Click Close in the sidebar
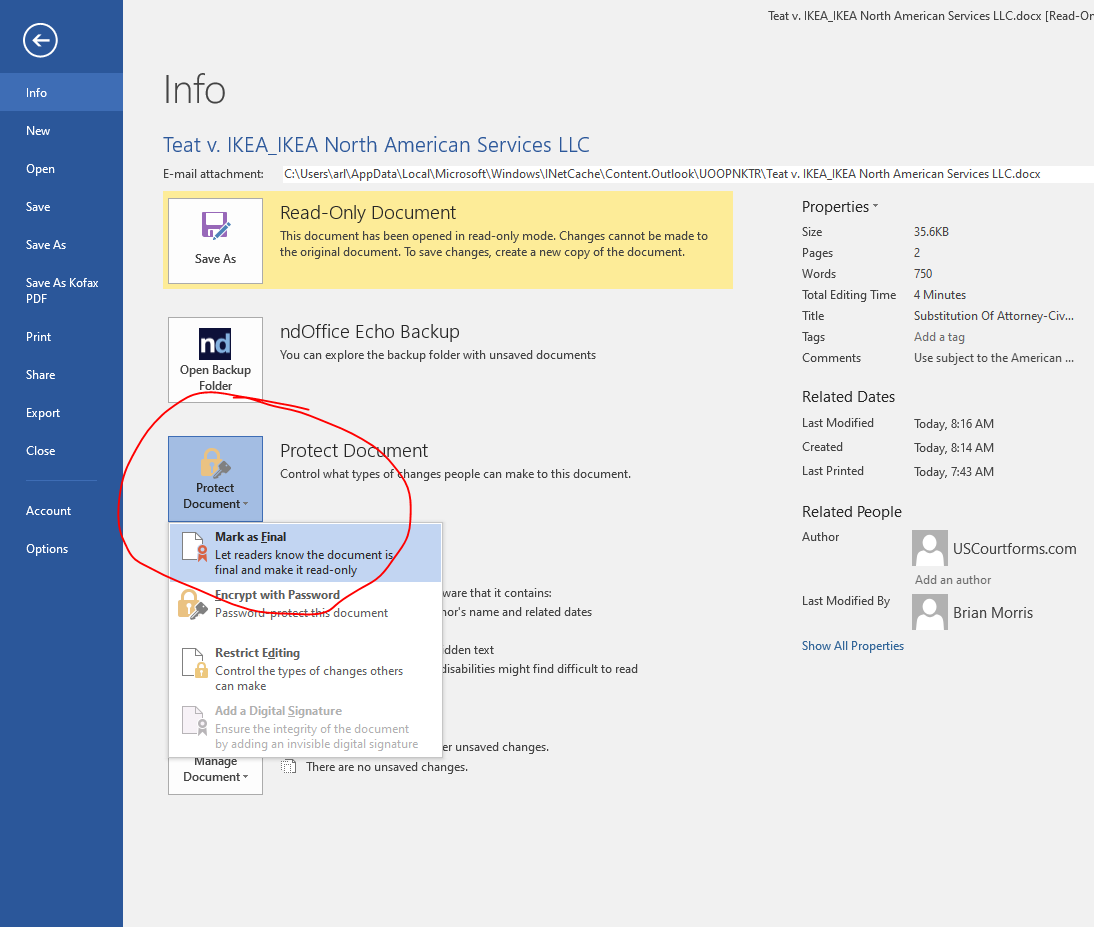 pyautogui.click(x=61, y=451)
